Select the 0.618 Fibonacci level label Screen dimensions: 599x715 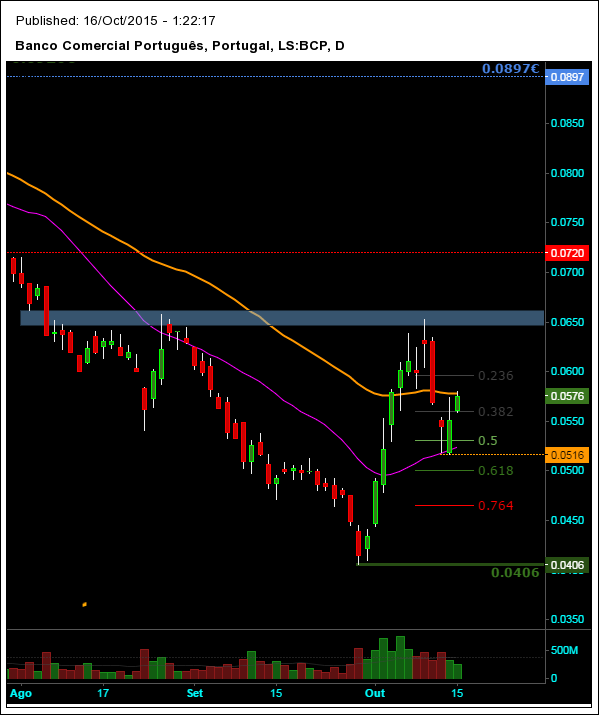496,471
